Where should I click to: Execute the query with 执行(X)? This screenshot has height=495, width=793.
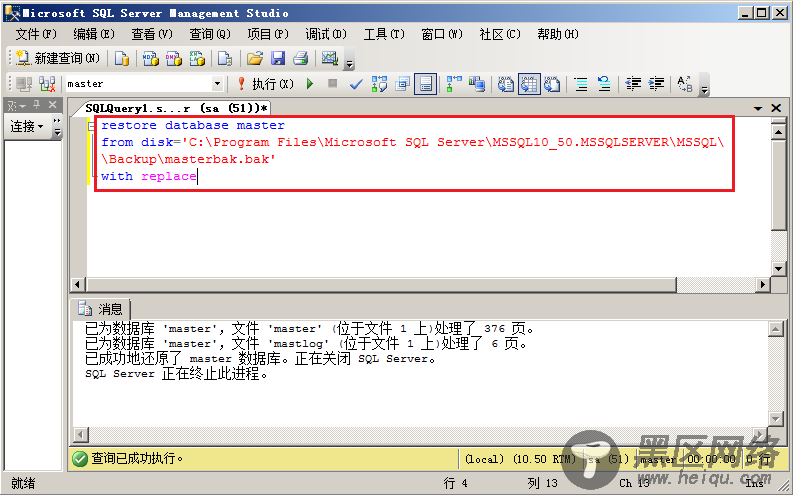tap(266, 83)
